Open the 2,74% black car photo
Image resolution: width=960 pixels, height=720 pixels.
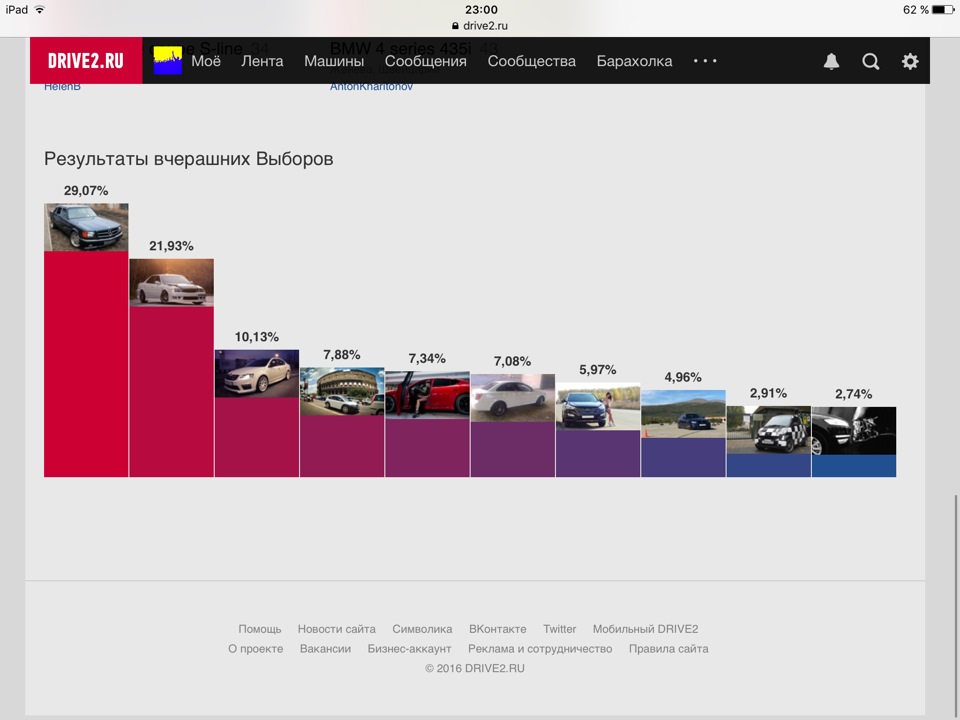pyautogui.click(x=853, y=430)
